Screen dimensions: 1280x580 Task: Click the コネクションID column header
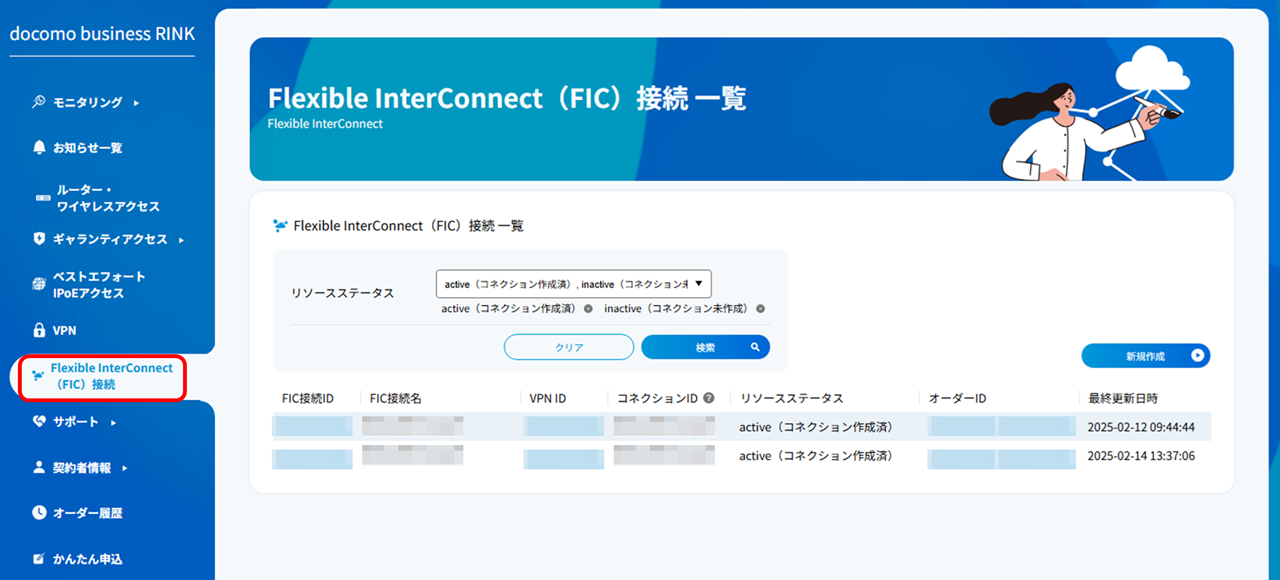pos(657,398)
